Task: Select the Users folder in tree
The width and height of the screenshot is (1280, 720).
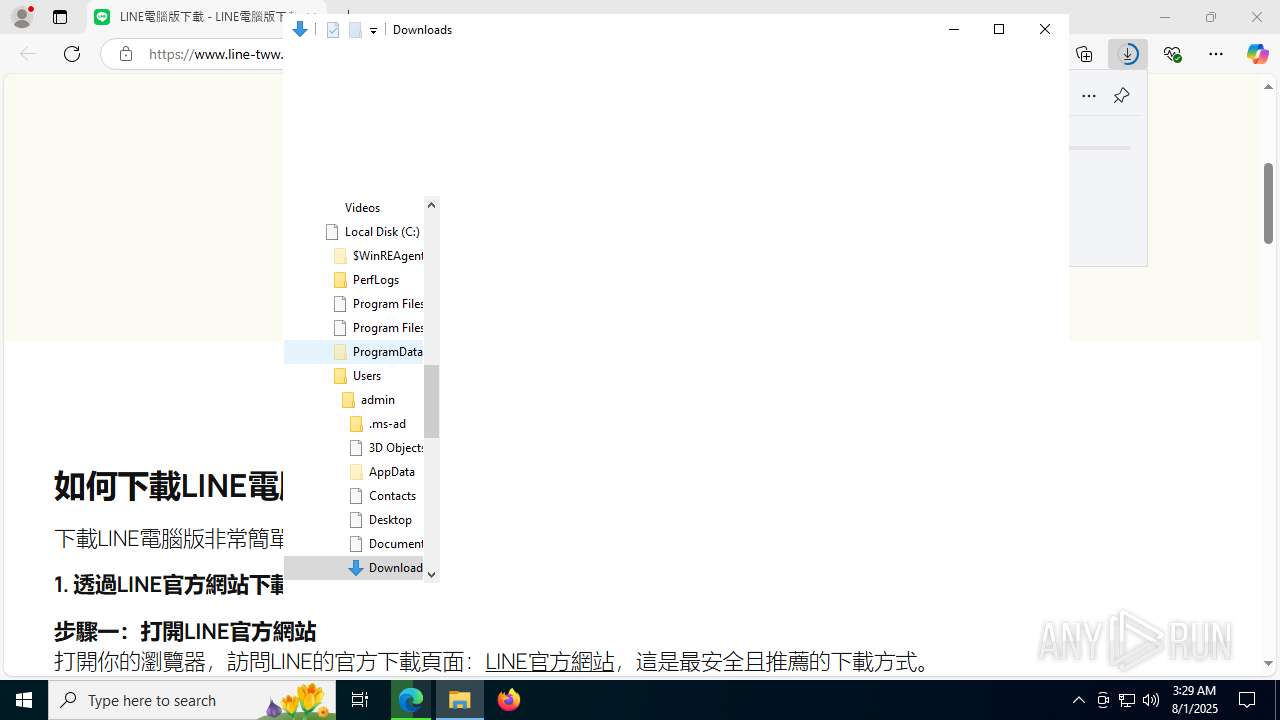Action: point(367,376)
